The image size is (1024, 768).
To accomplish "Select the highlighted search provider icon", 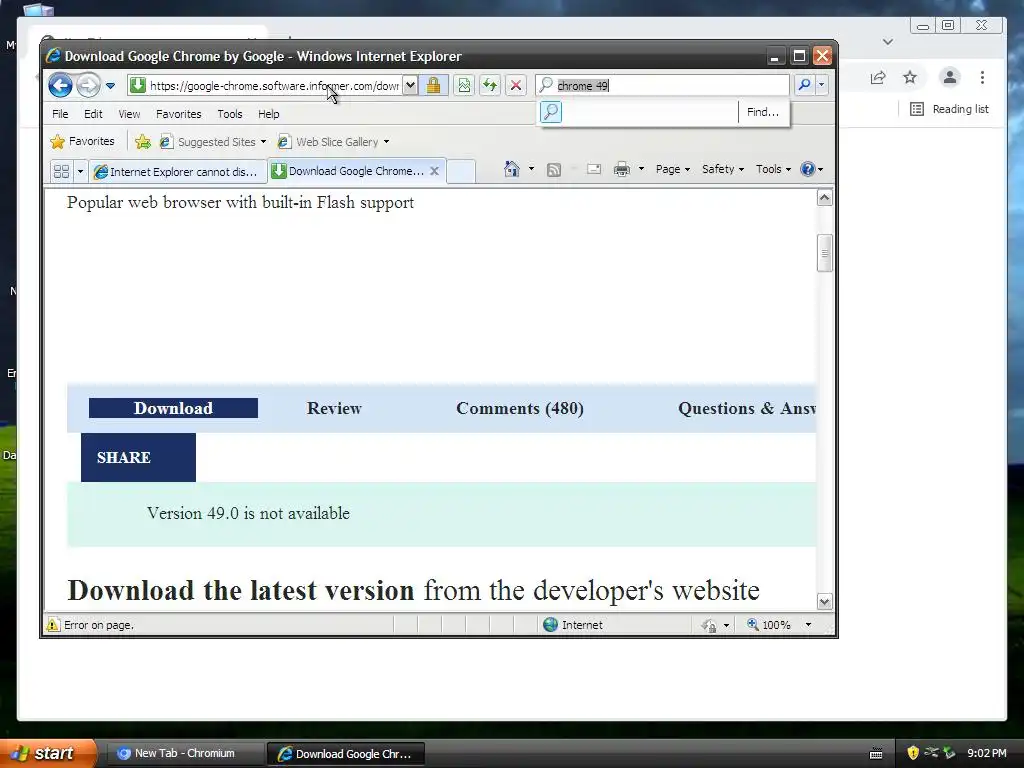I will pyautogui.click(x=551, y=112).
